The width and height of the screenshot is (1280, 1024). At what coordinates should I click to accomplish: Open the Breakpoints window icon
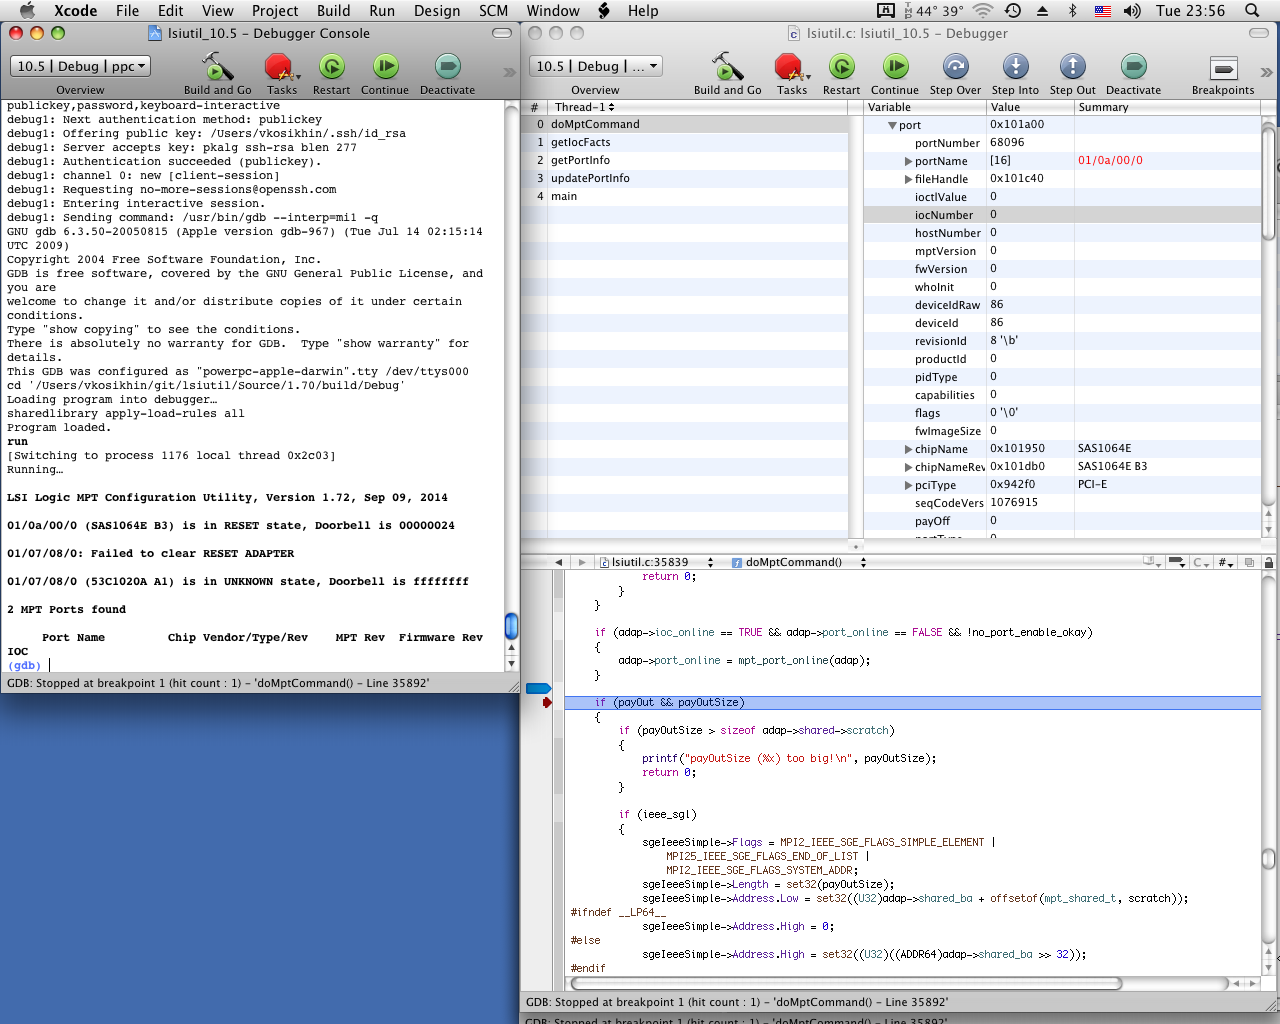tap(1222, 68)
